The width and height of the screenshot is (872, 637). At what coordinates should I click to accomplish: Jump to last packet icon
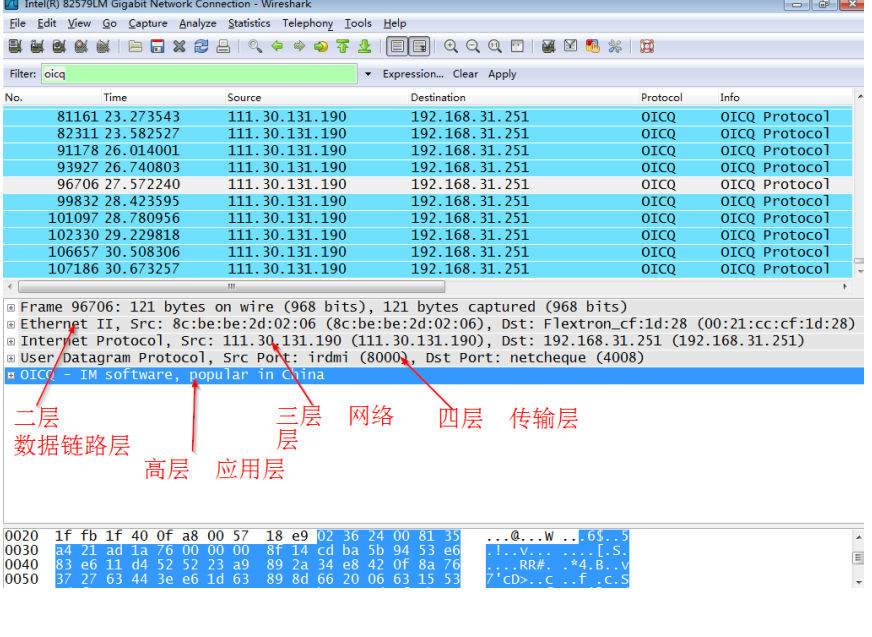(365, 46)
